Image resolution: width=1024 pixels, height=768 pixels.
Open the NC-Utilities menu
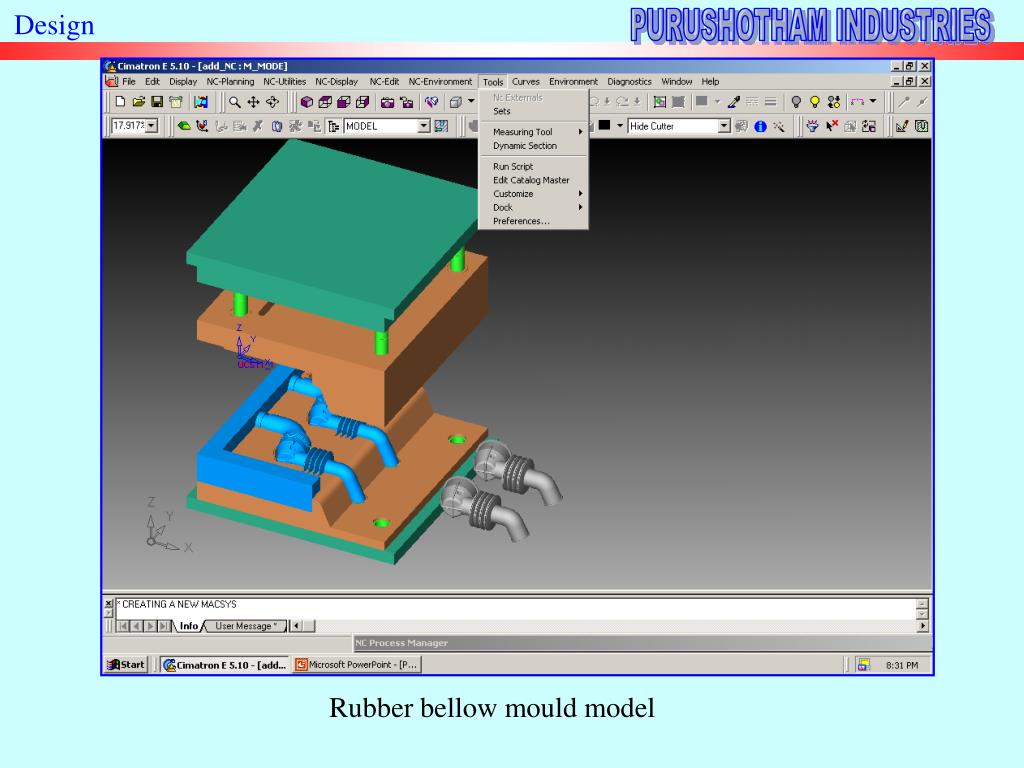[x=285, y=82]
